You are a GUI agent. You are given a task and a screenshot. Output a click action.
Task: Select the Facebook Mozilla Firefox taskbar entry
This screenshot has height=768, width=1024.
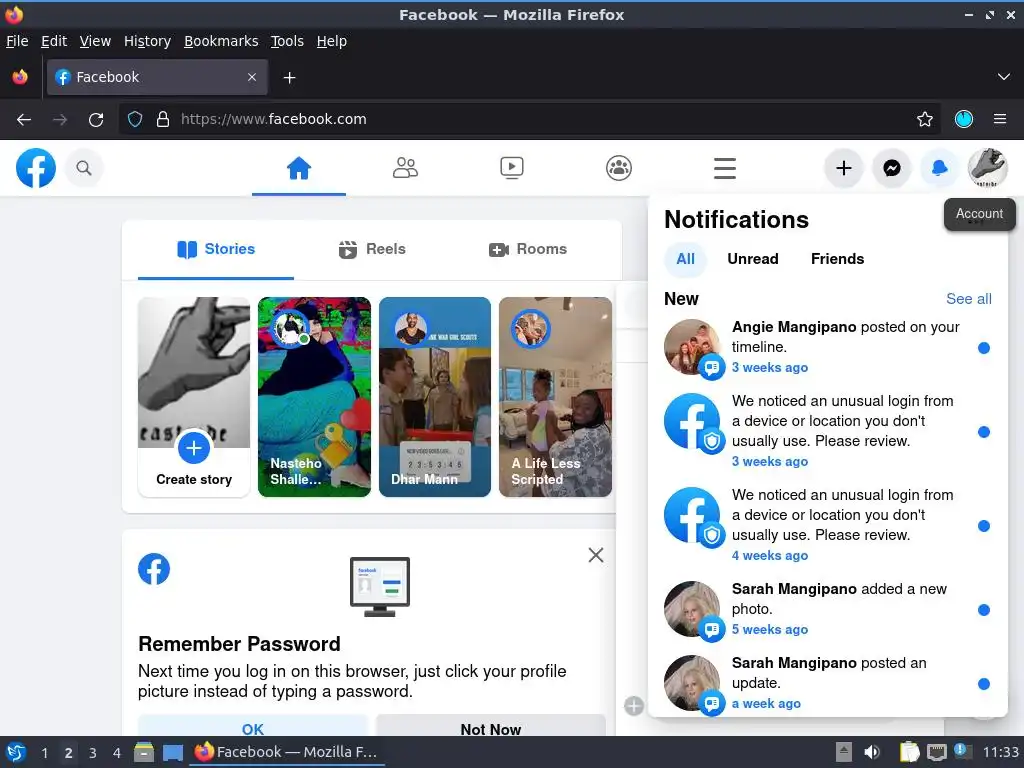pos(288,752)
